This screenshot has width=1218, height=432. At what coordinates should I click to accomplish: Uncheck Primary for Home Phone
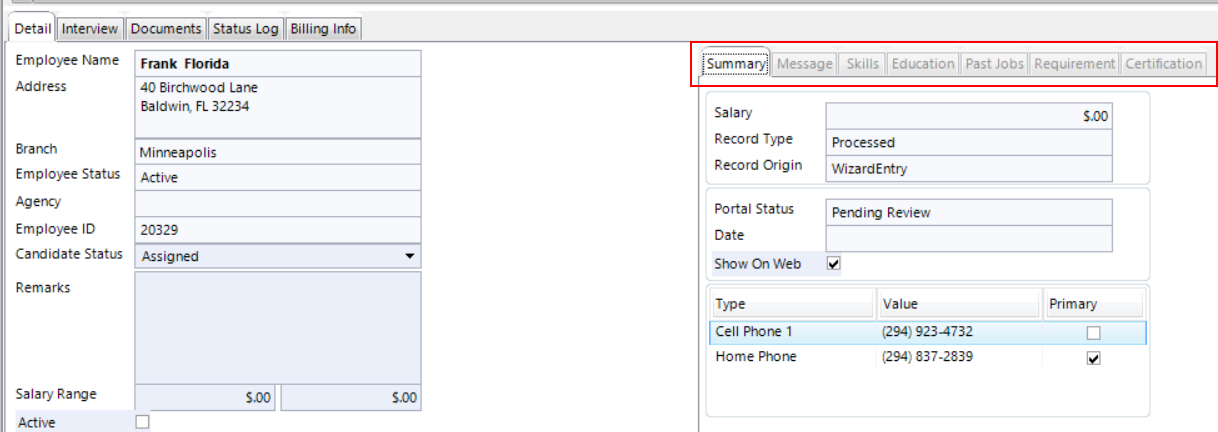[x=1093, y=358]
